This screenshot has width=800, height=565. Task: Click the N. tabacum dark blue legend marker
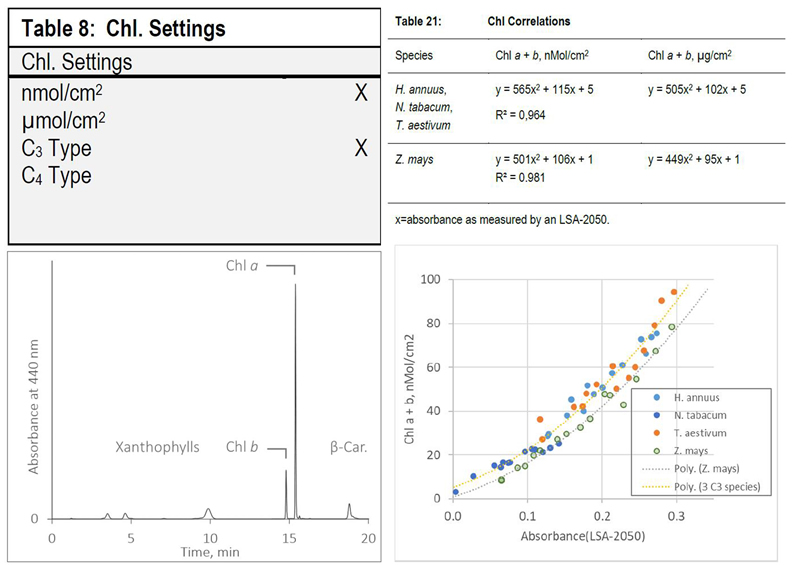tap(658, 415)
